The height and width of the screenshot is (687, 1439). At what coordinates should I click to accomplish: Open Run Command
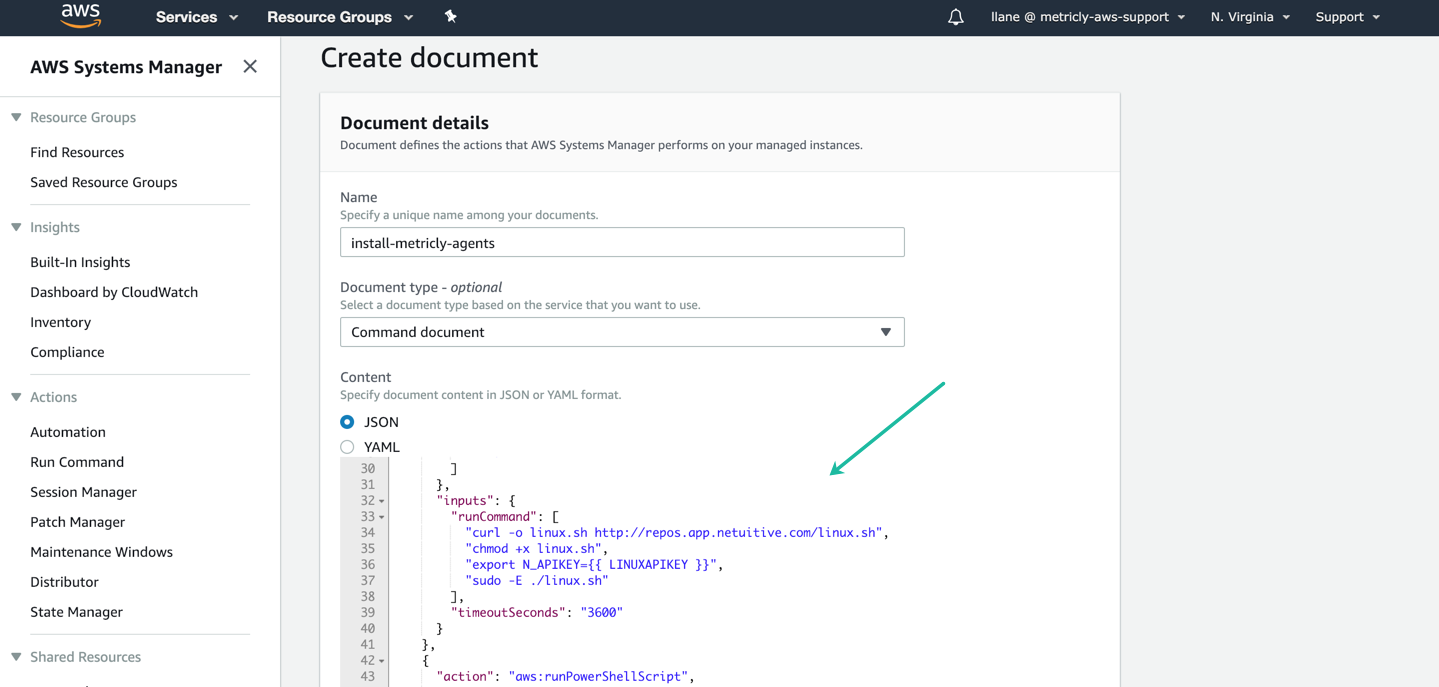click(x=77, y=462)
